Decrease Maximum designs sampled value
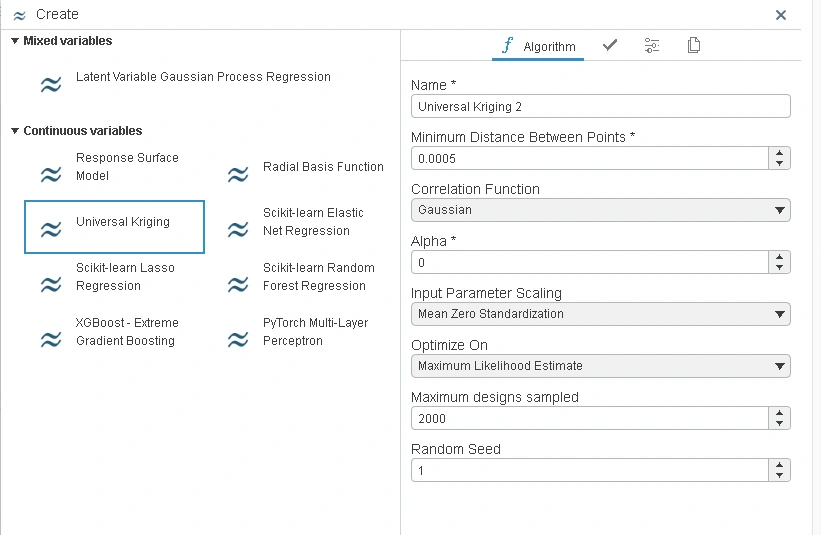Viewport: 821px width, 535px height. pyautogui.click(x=780, y=423)
